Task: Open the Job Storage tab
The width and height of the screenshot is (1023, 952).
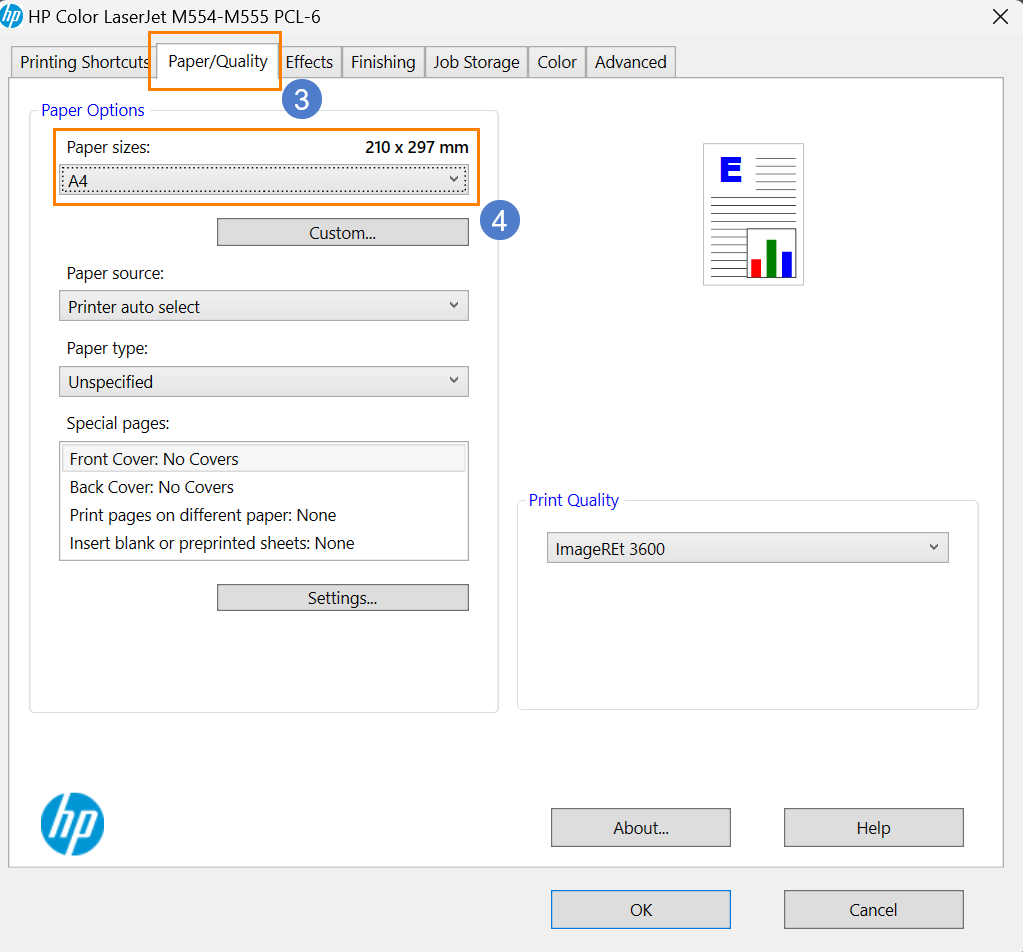Action: pos(476,62)
